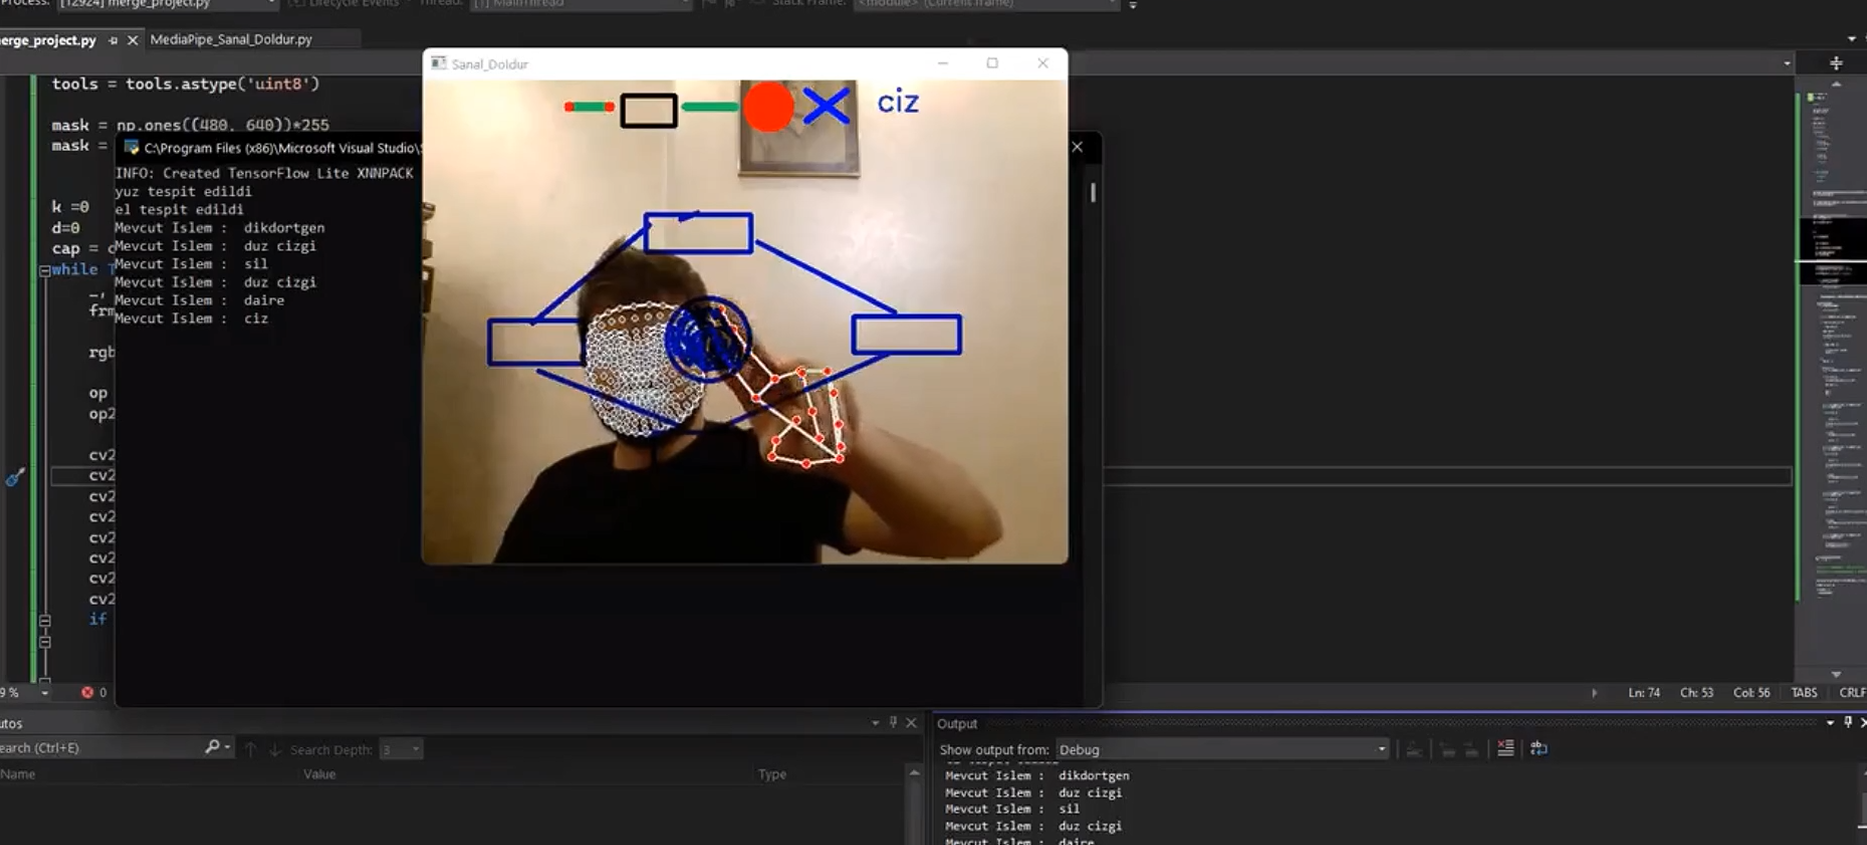This screenshot has height=845, width=1867.
Task: Click the Autos panel scroll up arrow
Action: 913,773
